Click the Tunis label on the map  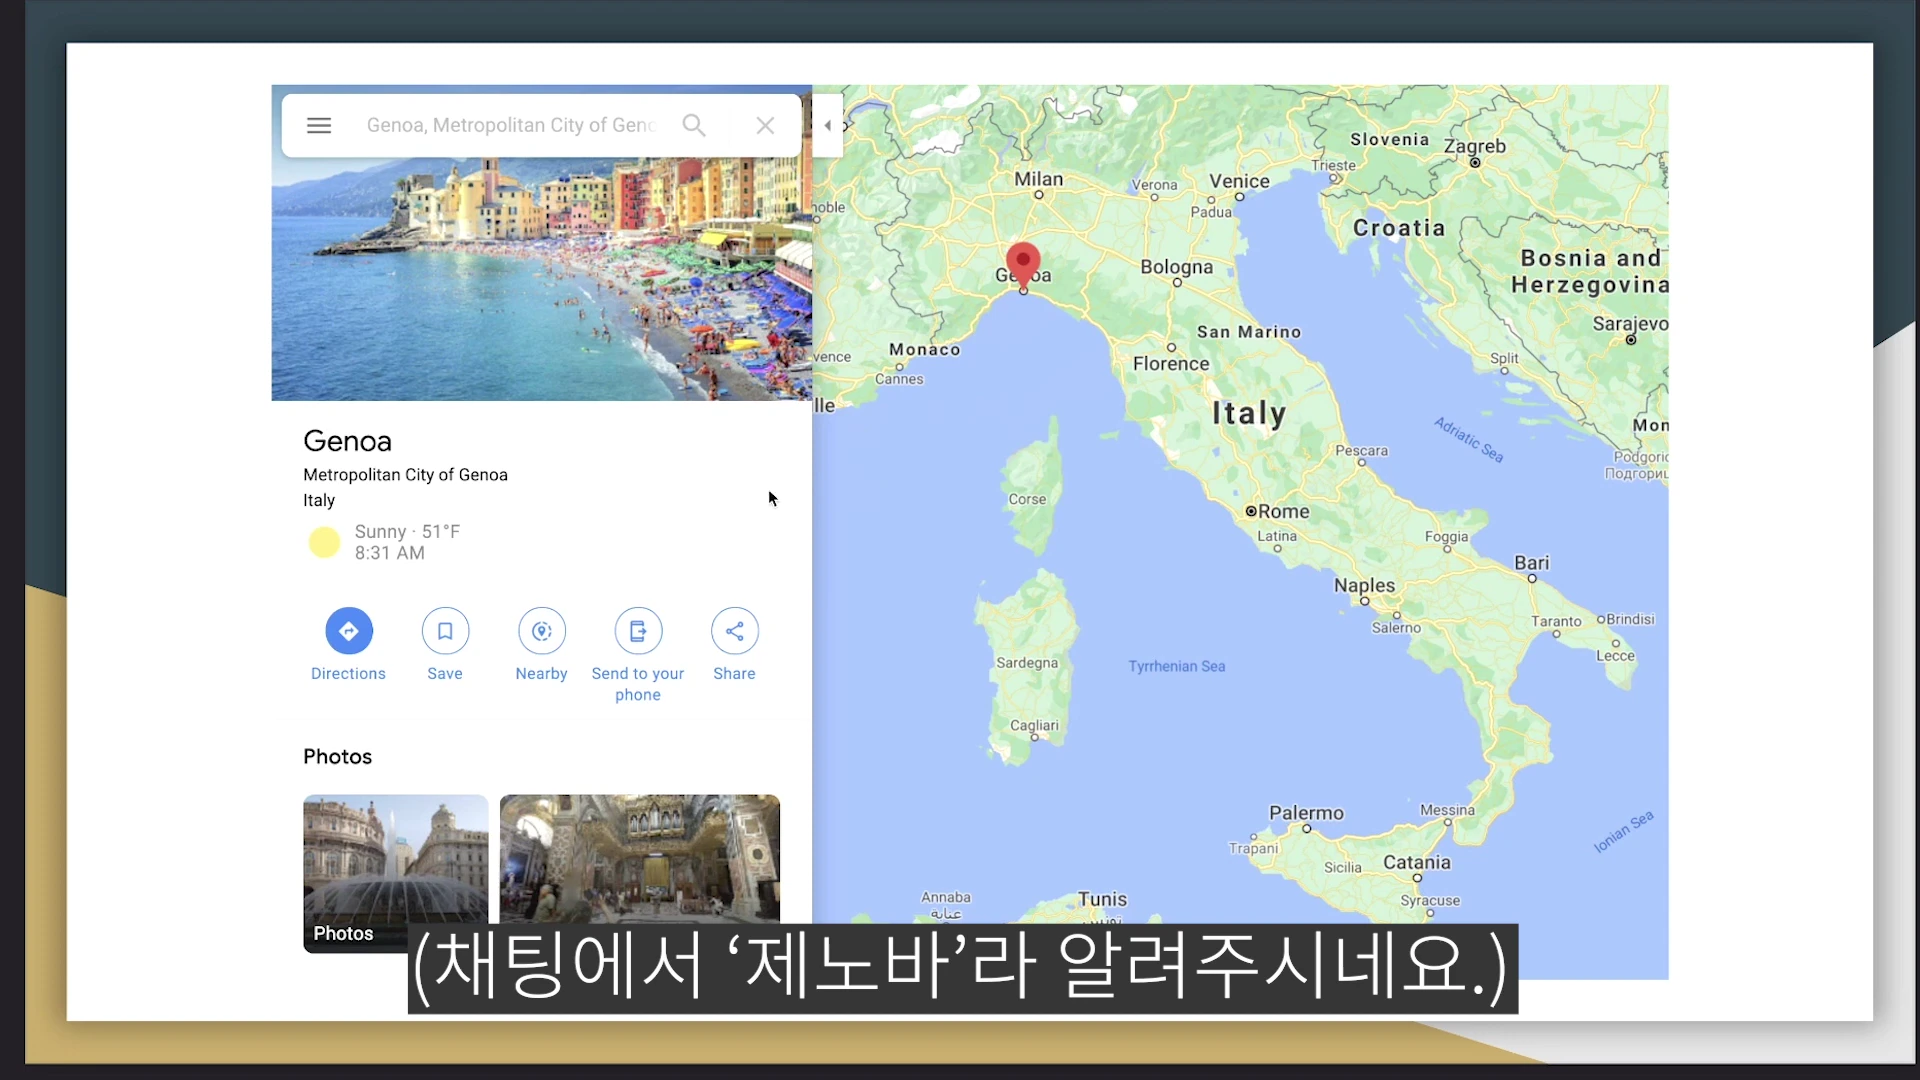pos(1102,899)
